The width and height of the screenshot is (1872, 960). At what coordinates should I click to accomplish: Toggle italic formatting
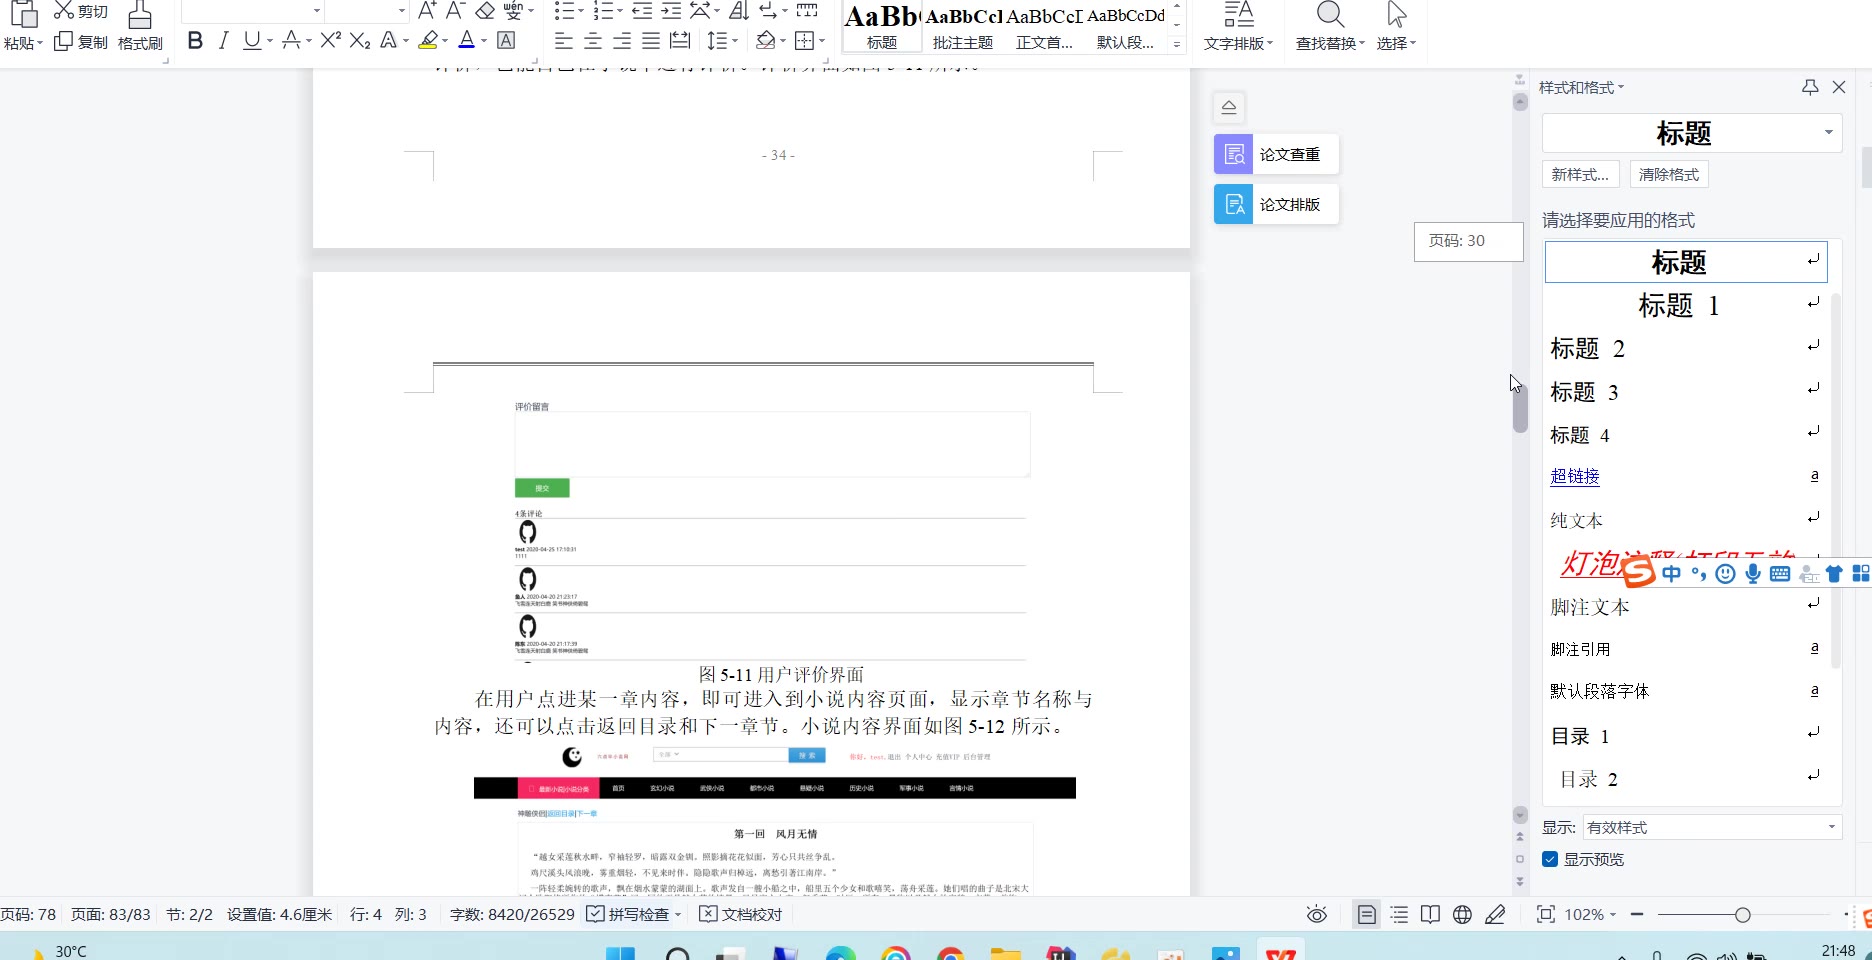[223, 41]
